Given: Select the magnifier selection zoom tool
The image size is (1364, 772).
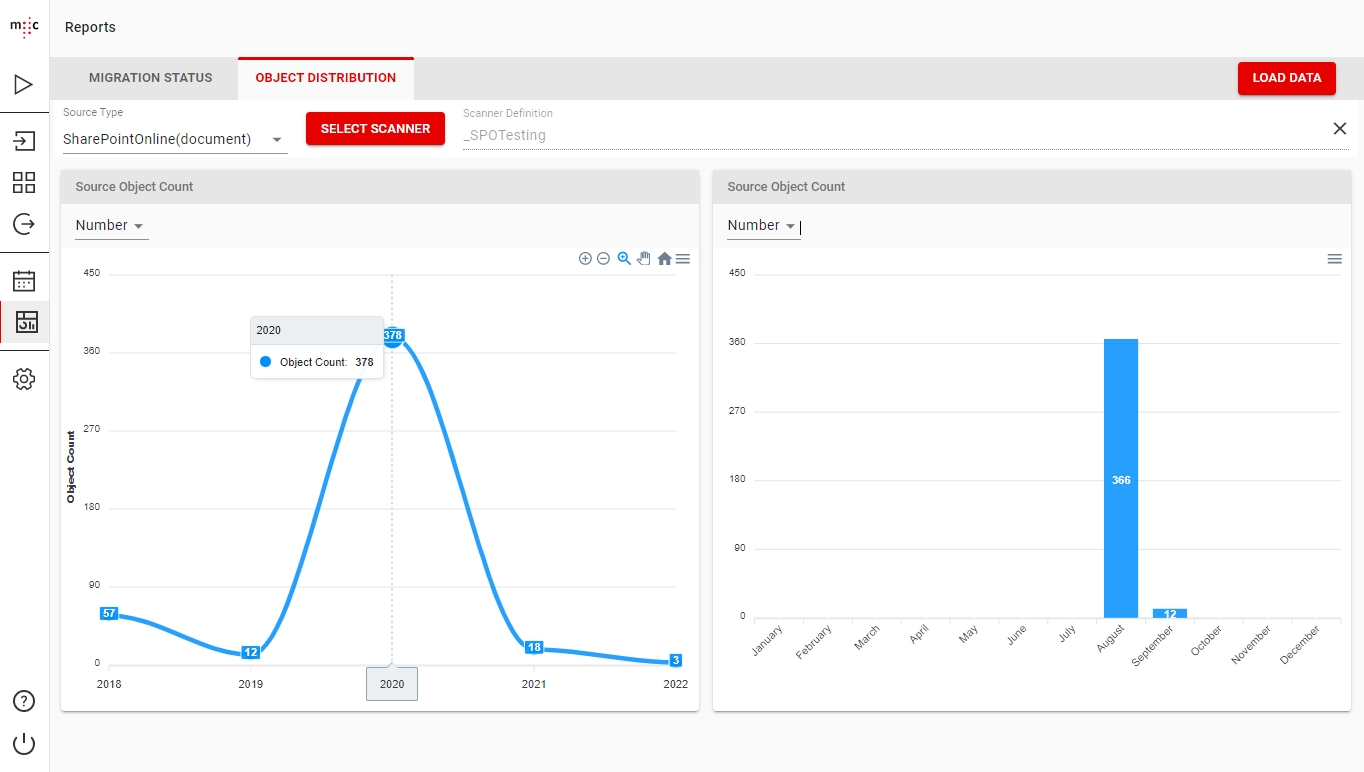Looking at the screenshot, I should [x=624, y=259].
